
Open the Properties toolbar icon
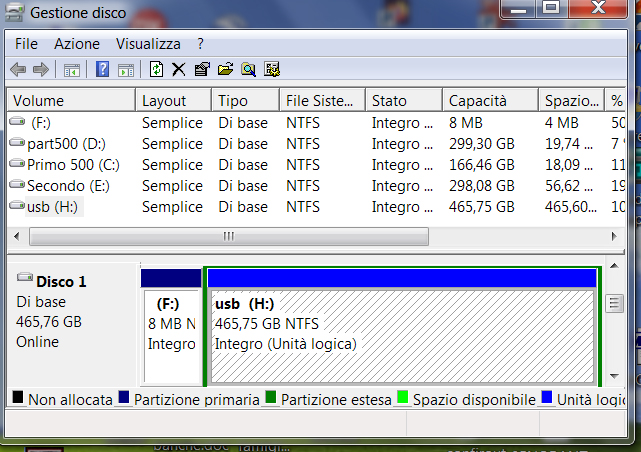click(x=202, y=69)
